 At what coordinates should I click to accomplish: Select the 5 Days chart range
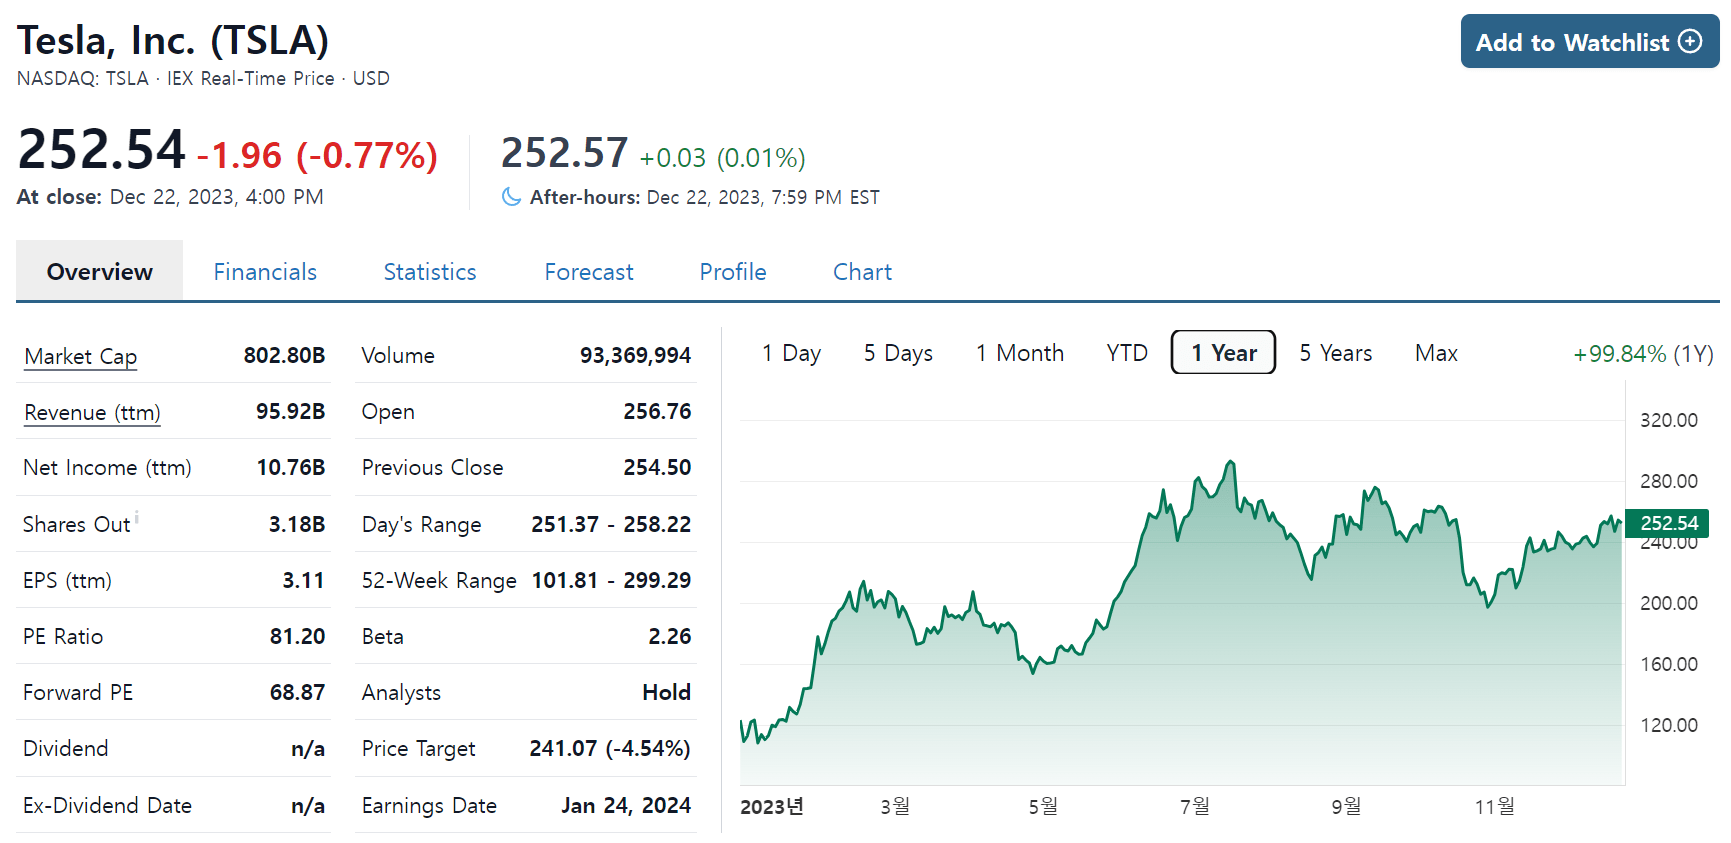pyautogui.click(x=898, y=353)
